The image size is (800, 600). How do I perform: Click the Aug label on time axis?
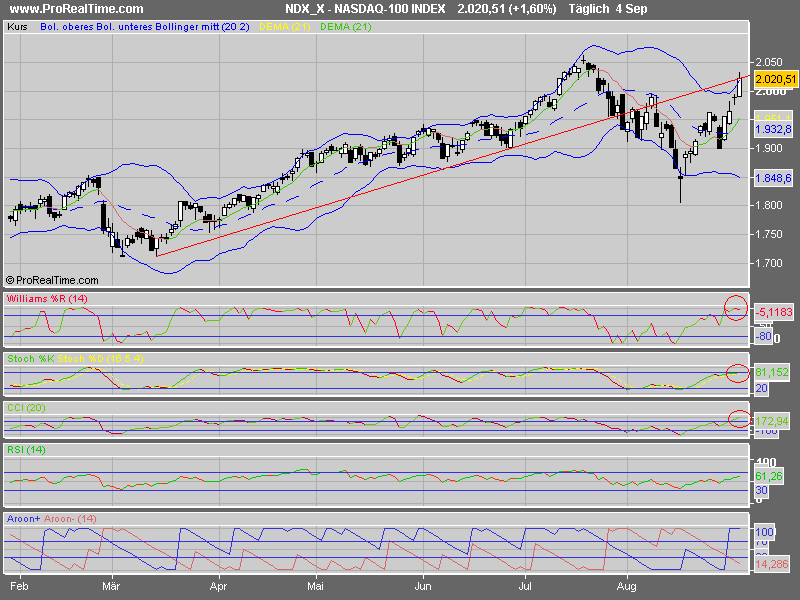(x=627, y=586)
